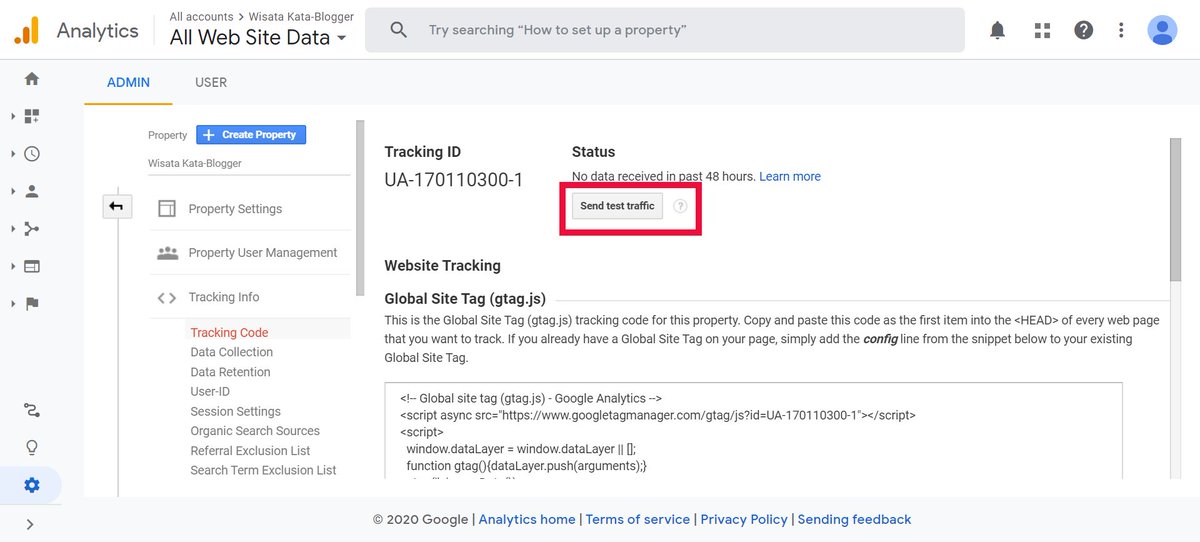Open Realtime clock icon in sidebar
Viewport: 1200px width, 542px height.
coord(32,154)
